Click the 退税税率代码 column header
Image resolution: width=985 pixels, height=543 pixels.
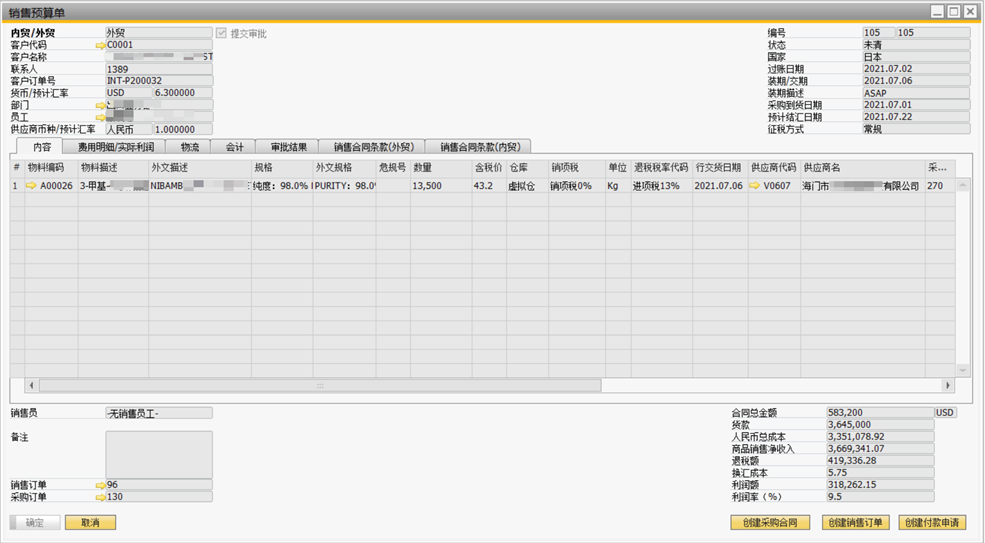click(x=661, y=168)
